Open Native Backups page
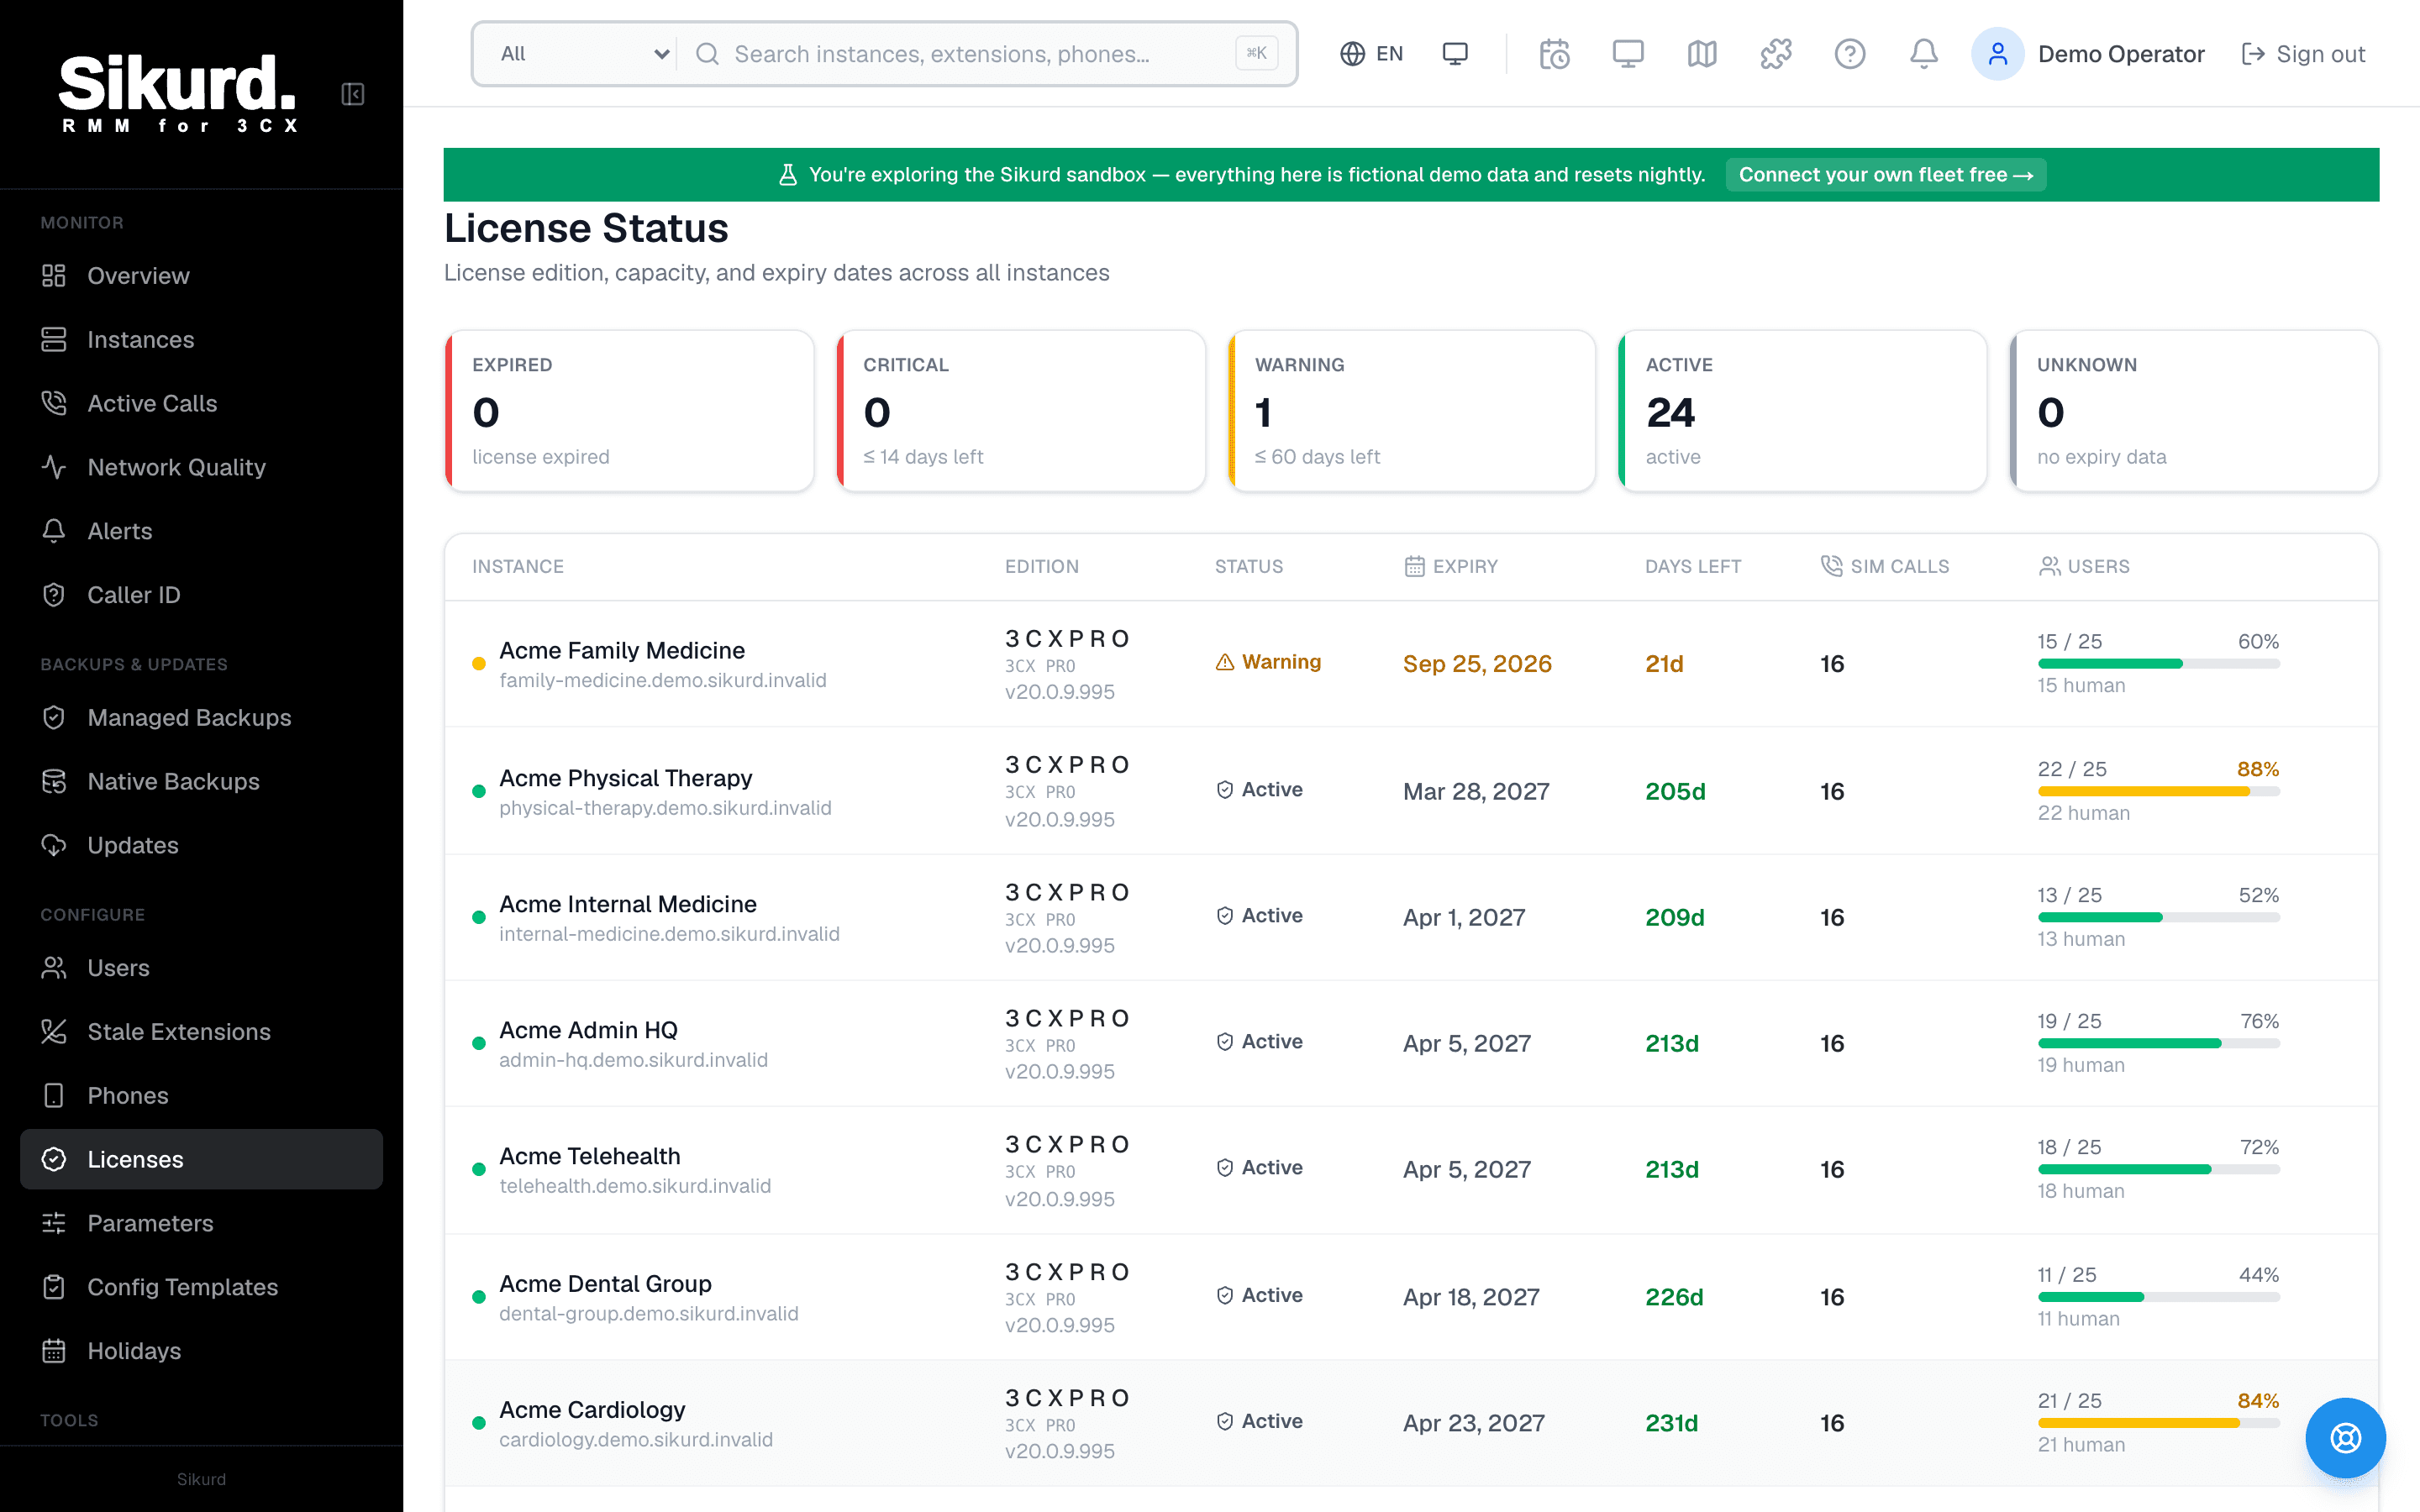Screen dimensions: 2420x1512 pyautogui.click(x=201, y=782)
